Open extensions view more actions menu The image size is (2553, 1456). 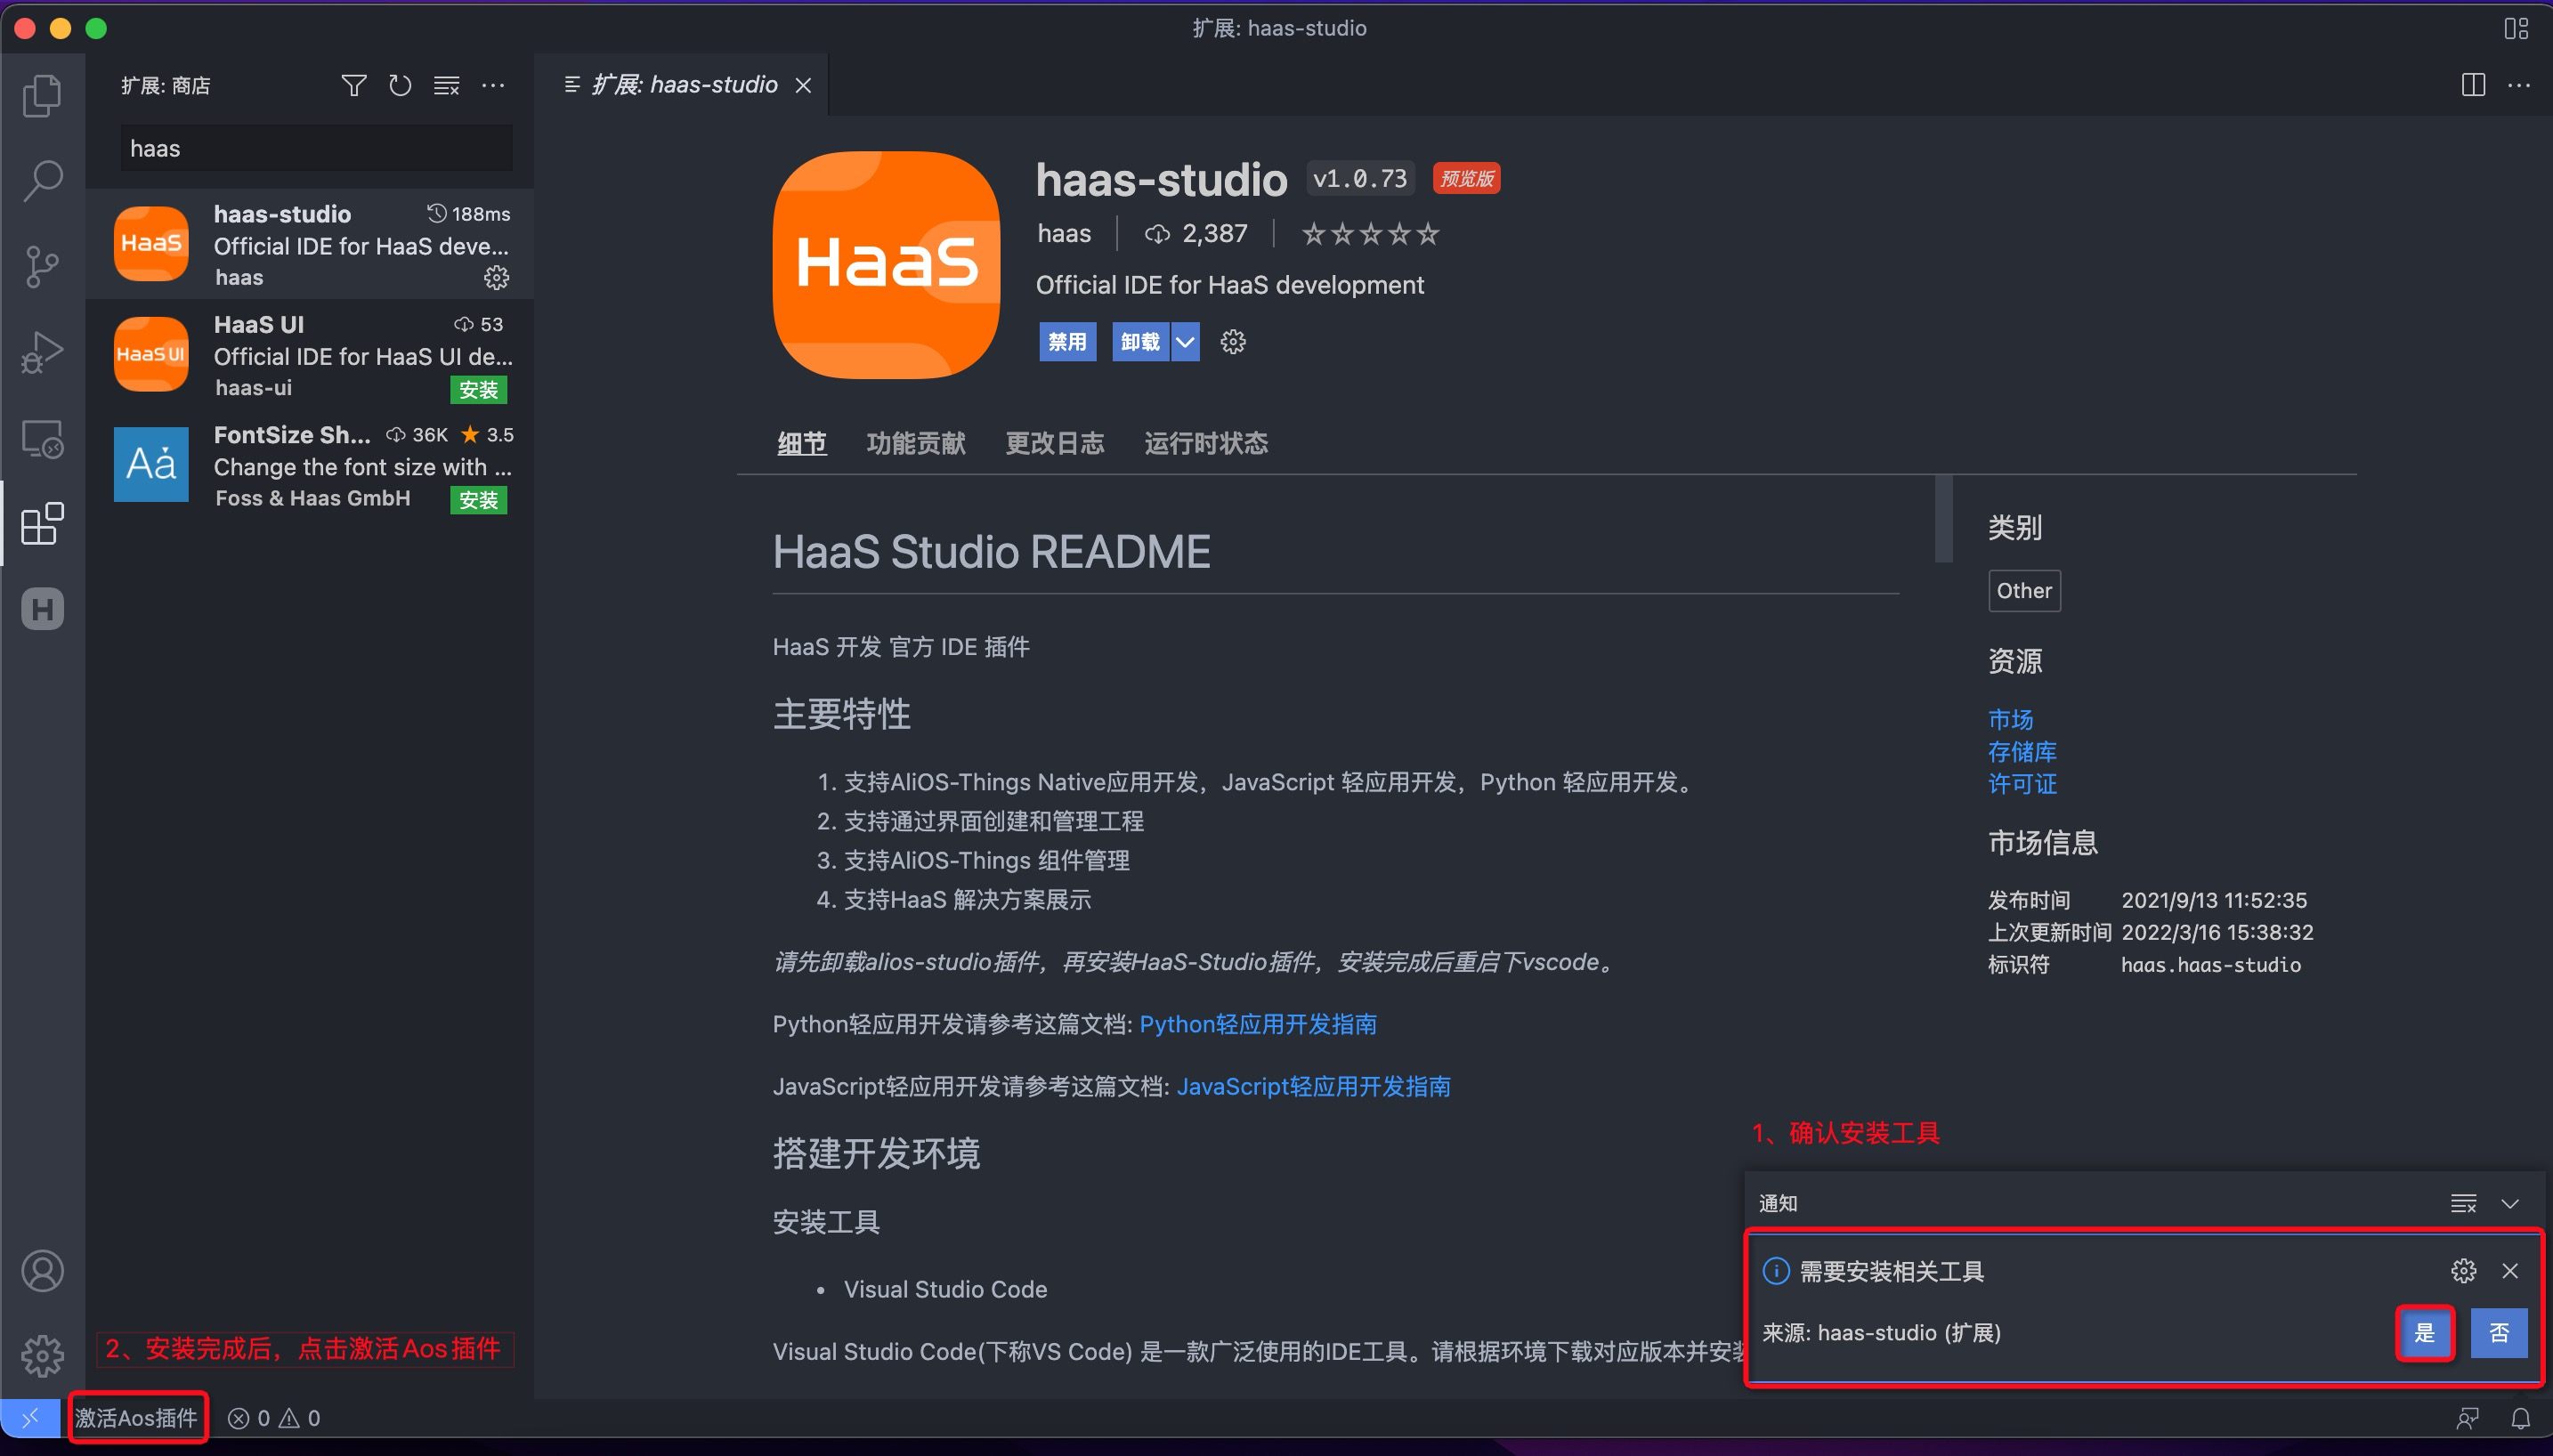[x=493, y=86]
